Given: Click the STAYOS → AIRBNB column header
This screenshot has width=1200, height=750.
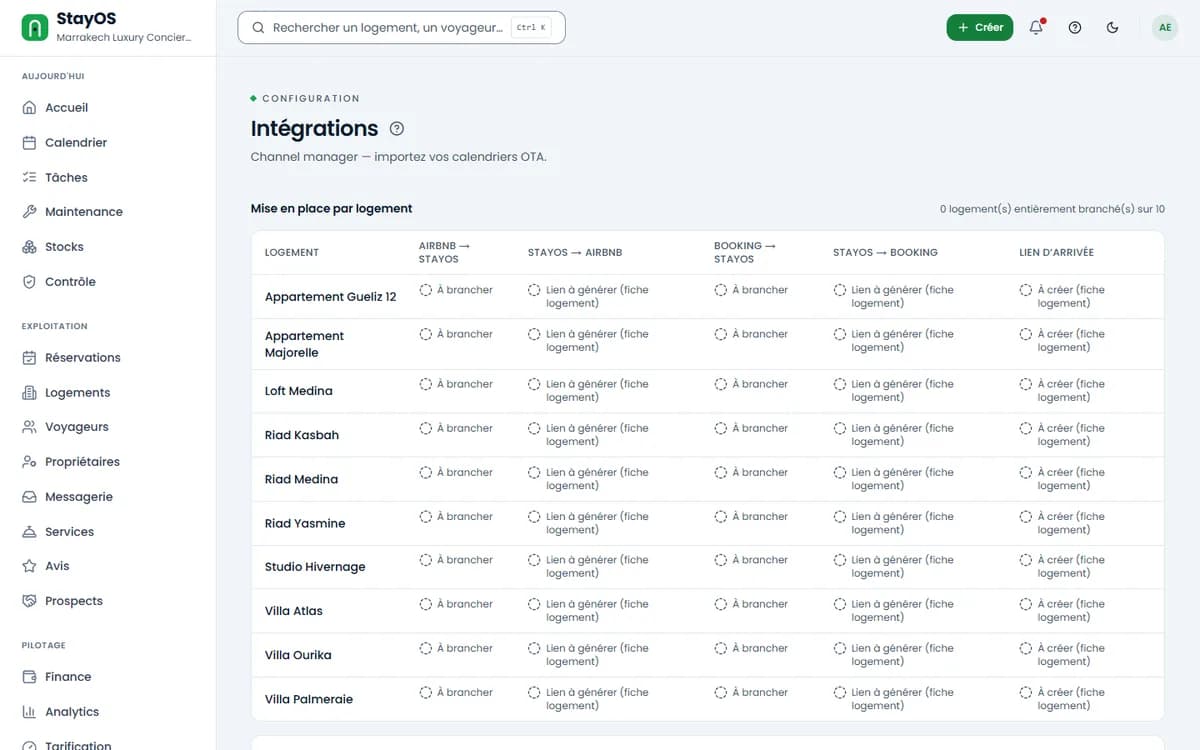Looking at the screenshot, I should [575, 253].
